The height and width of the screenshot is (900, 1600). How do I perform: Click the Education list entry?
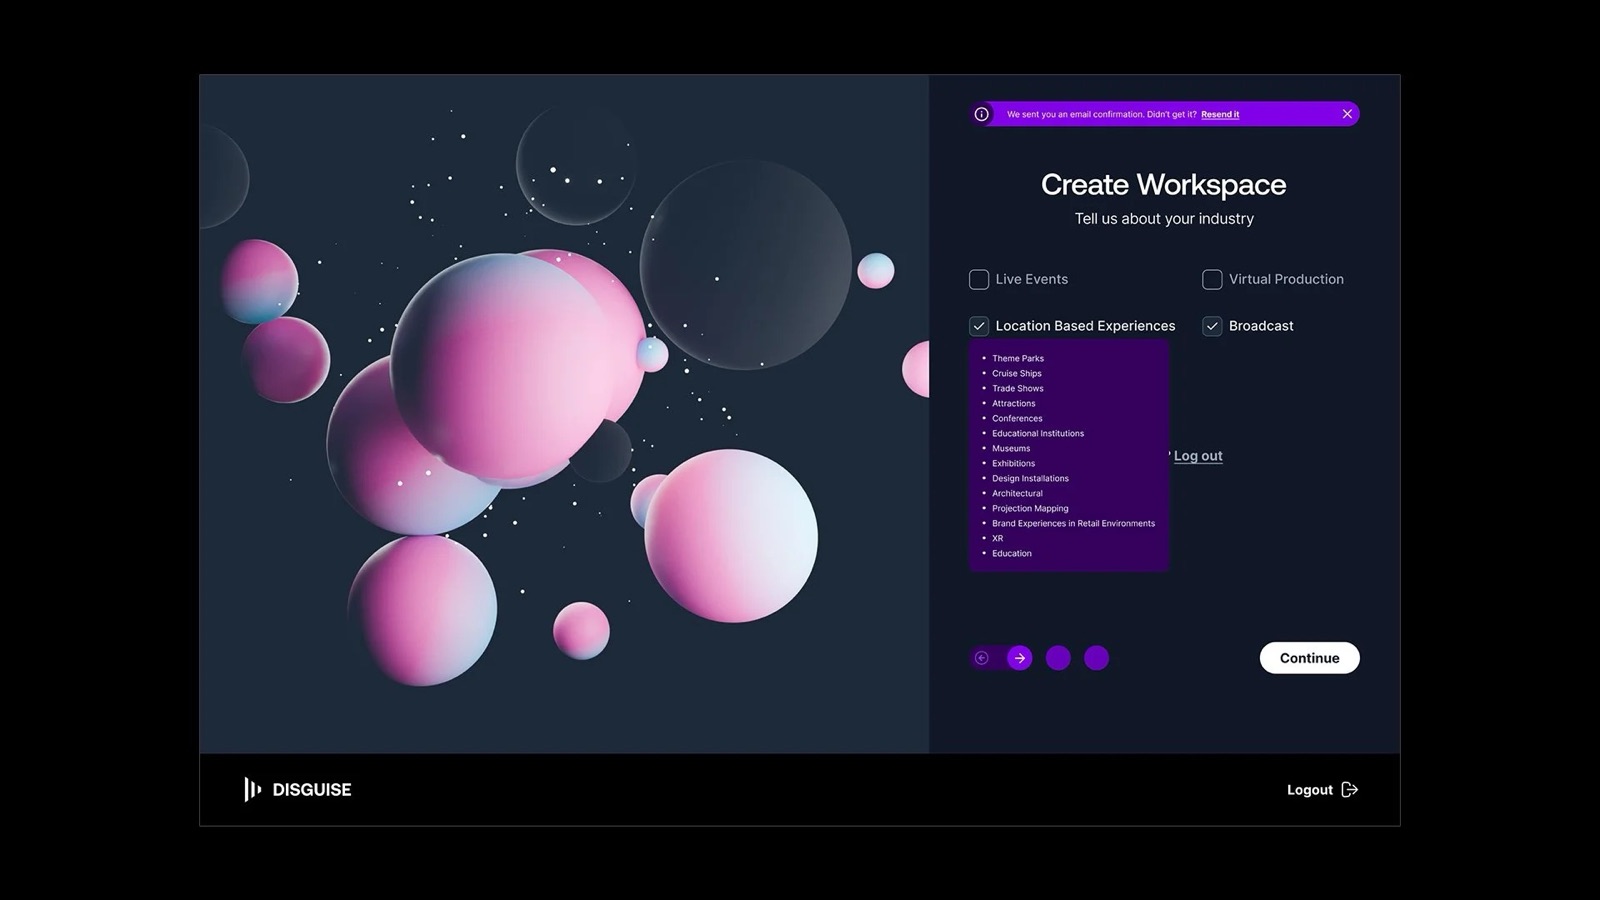[x=1012, y=553]
